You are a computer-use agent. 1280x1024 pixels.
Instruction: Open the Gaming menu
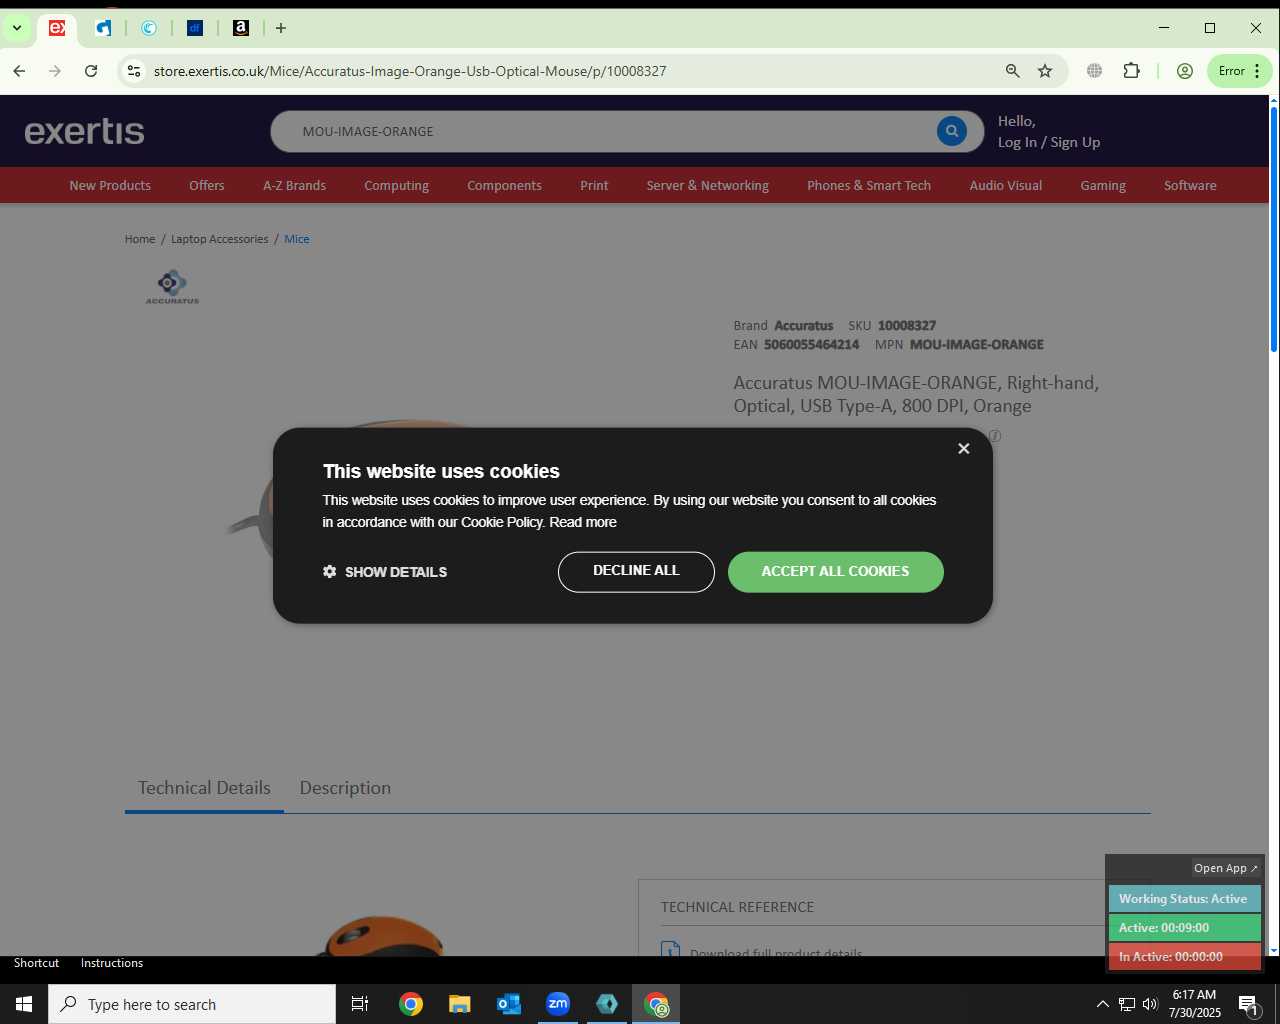1103,185
